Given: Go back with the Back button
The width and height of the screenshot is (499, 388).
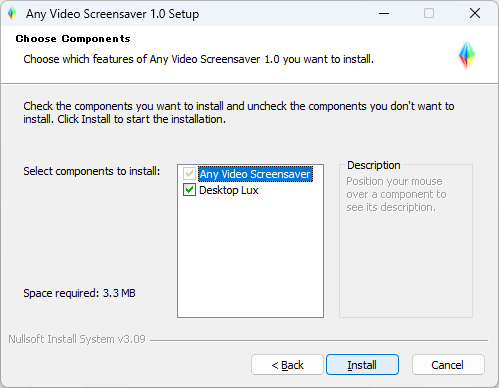Looking at the screenshot, I should (287, 365).
